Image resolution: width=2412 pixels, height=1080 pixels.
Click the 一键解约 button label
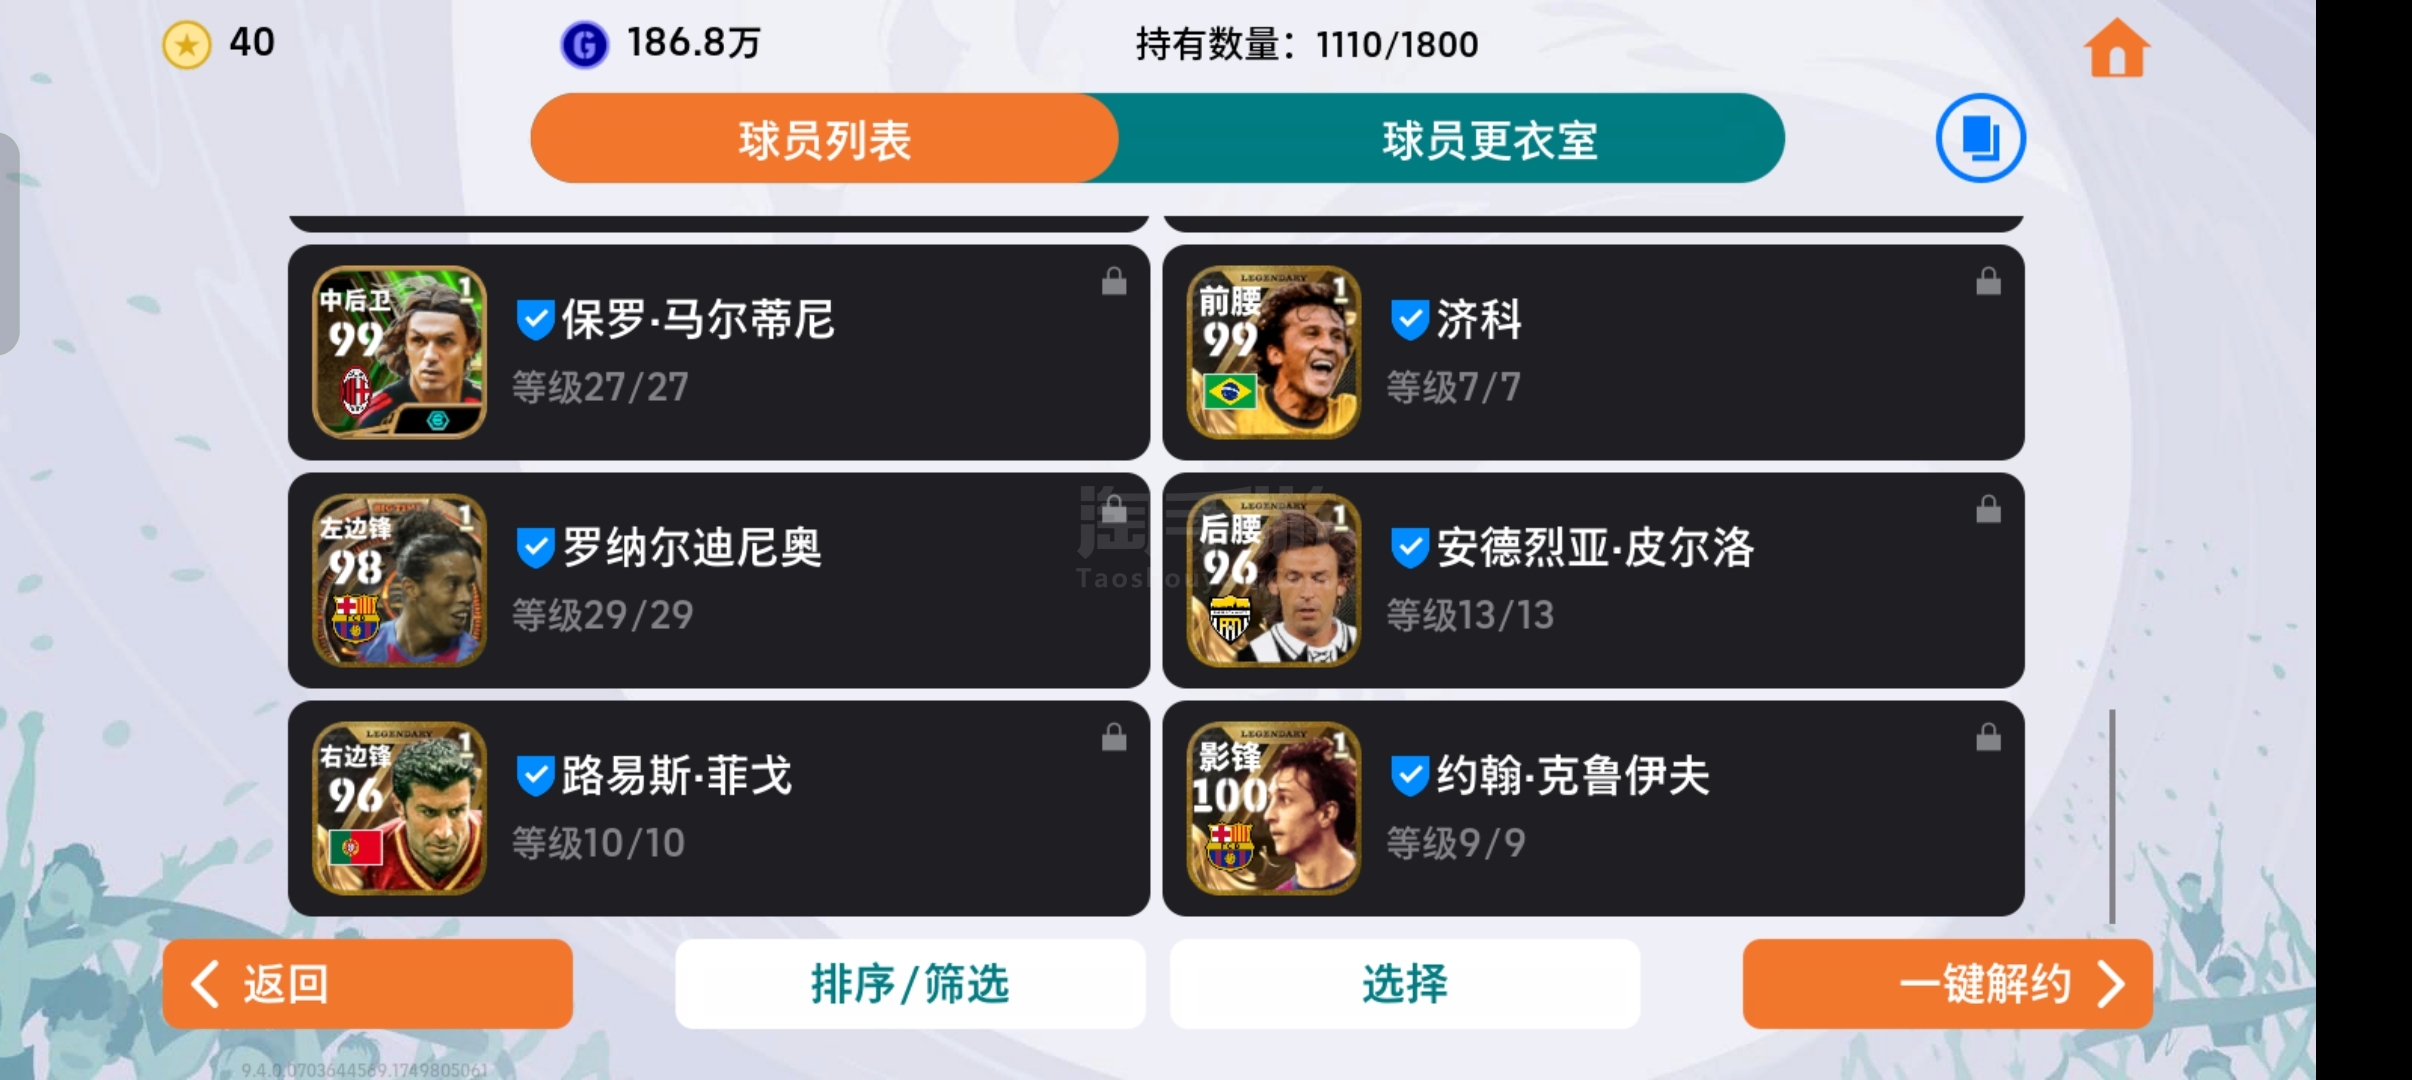pyautogui.click(x=1984, y=984)
